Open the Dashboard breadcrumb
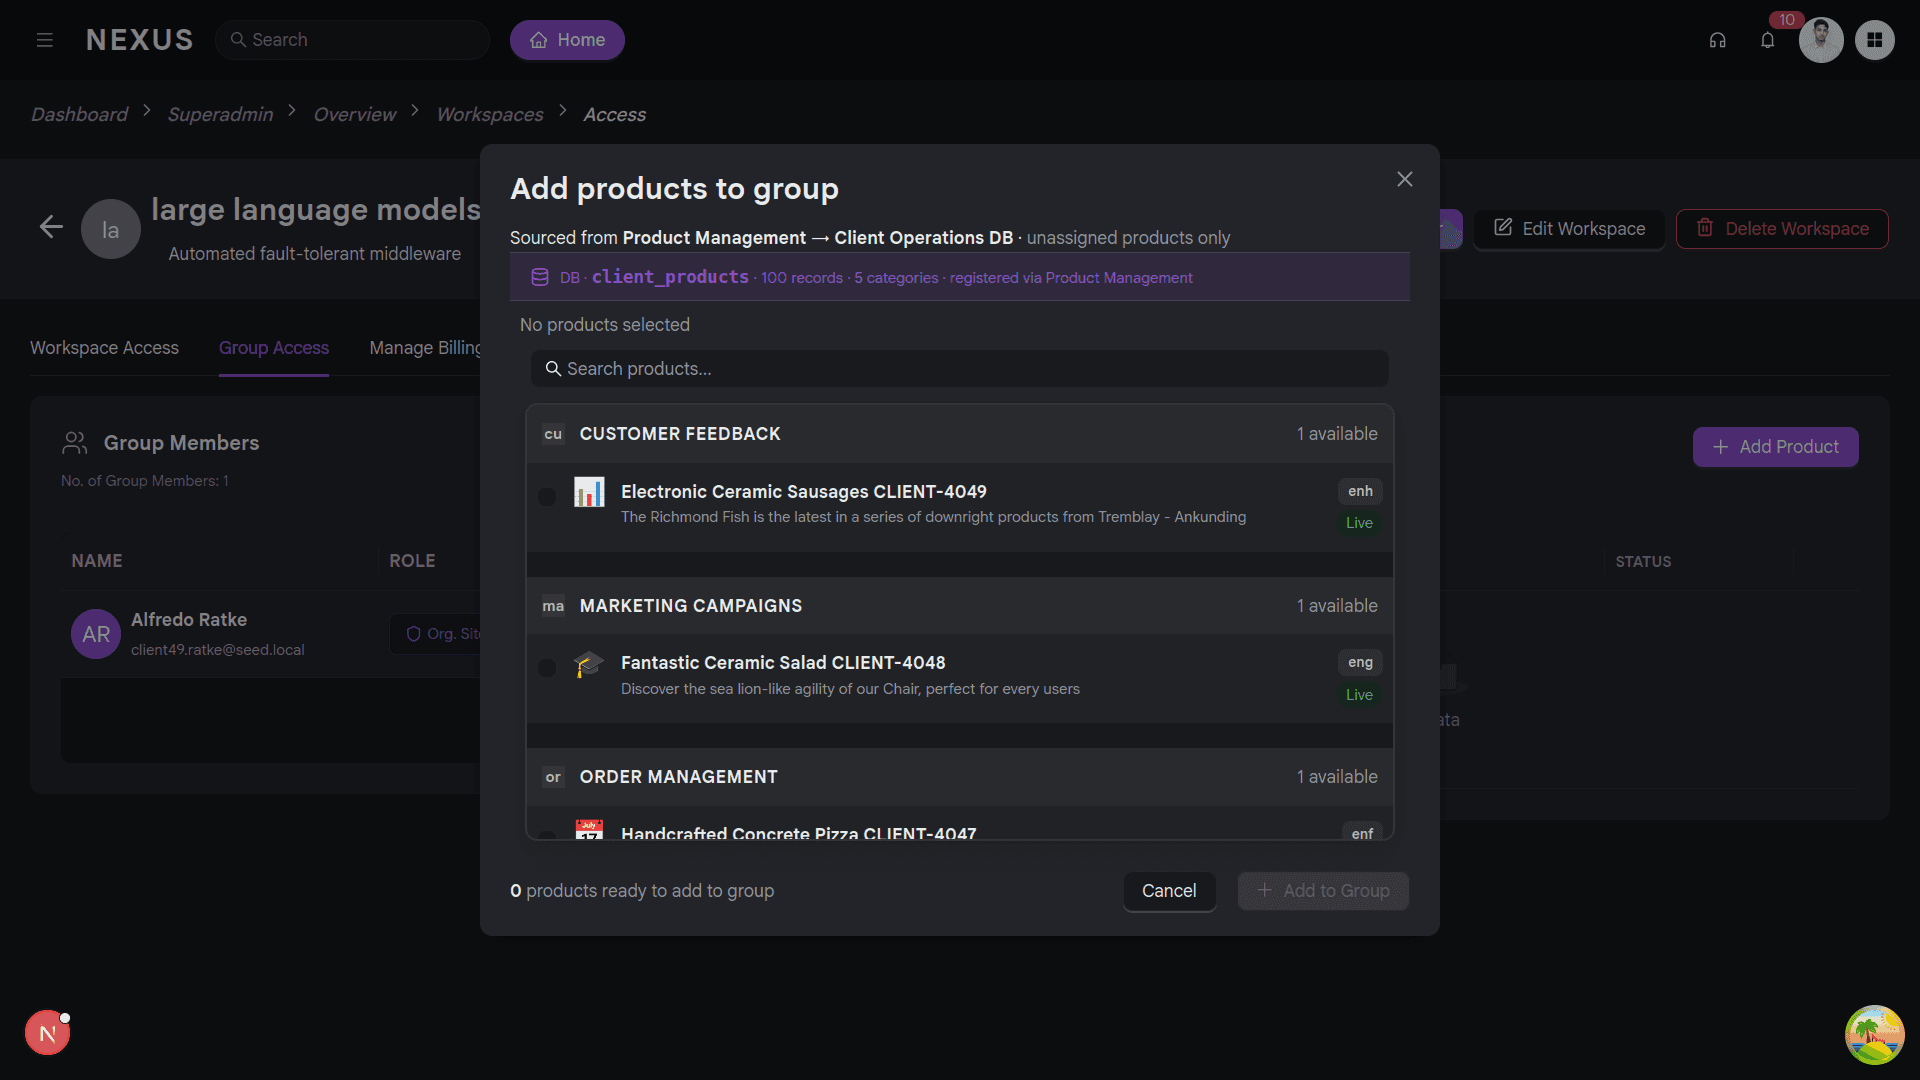This screenshot has width=1920, height=1080. click(x=79, y=114)
